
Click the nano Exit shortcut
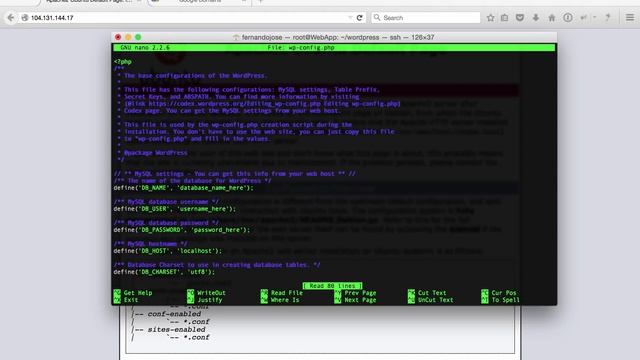tap(126, 300)
